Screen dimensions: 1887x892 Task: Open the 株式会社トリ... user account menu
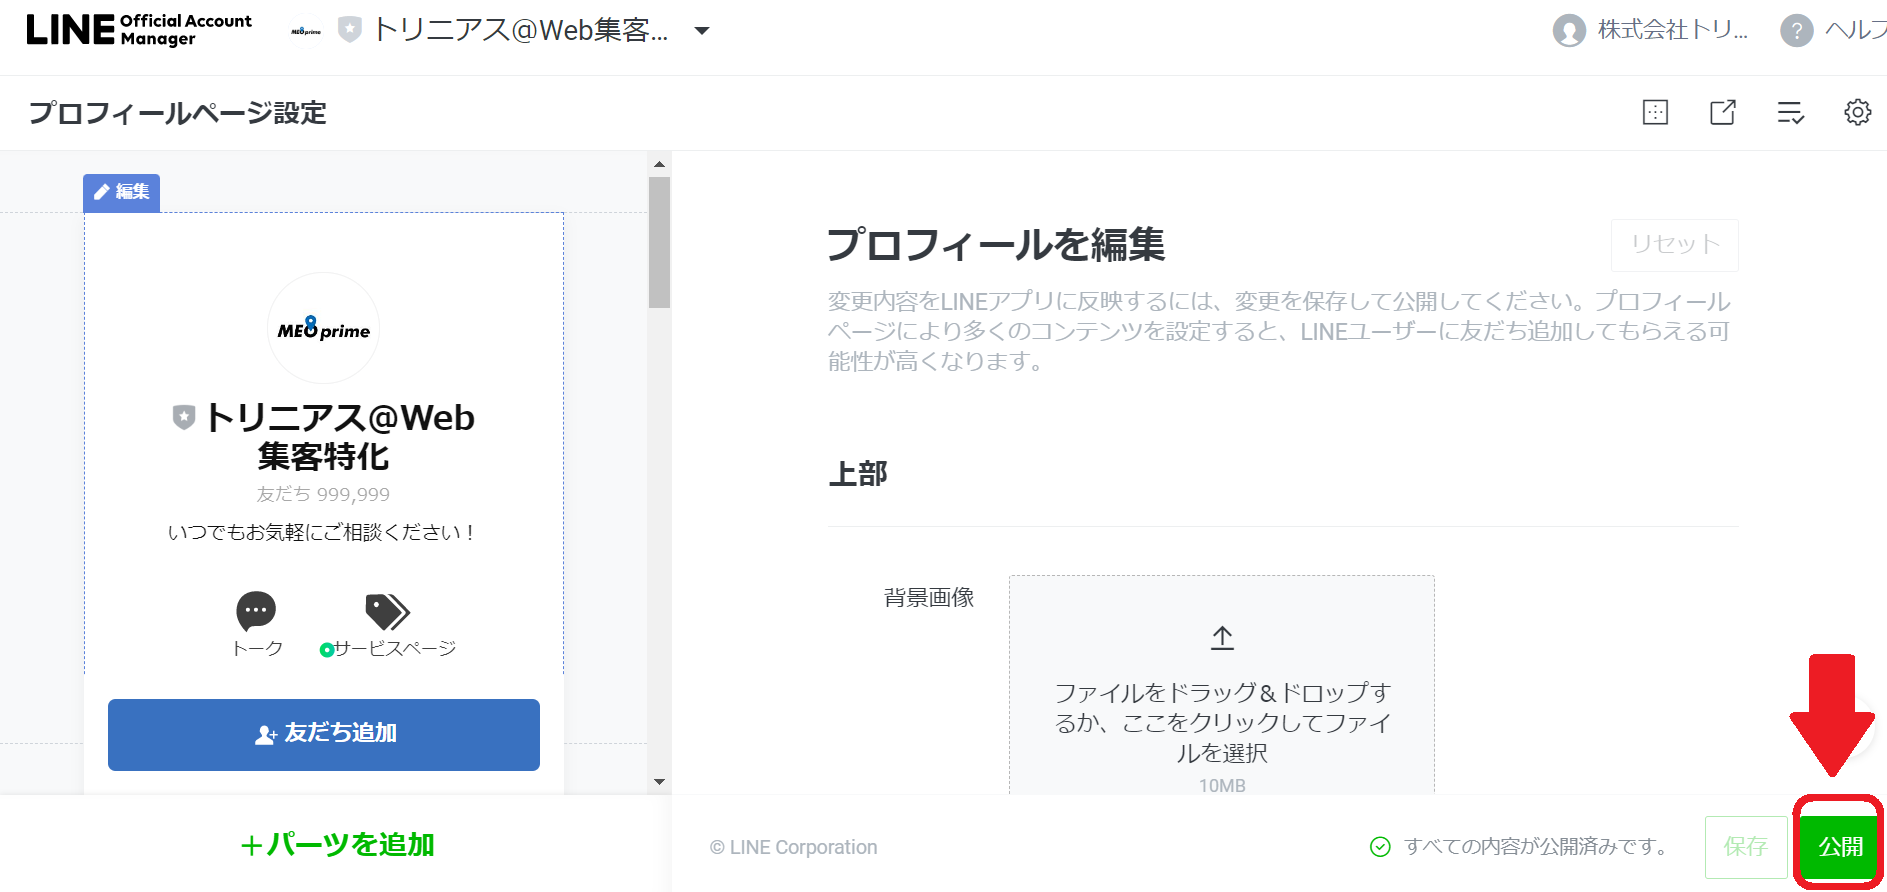point(1650,30)
